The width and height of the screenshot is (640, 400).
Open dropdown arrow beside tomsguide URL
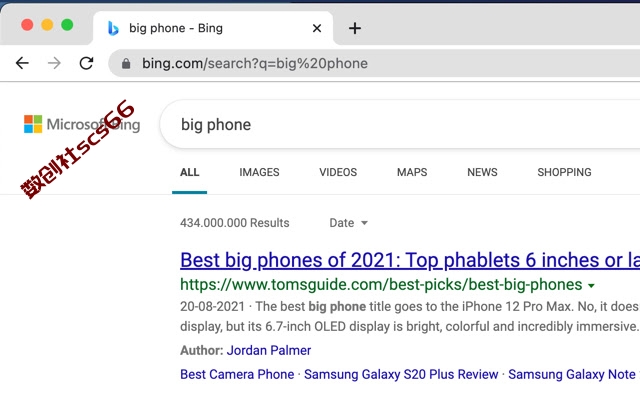591,286
